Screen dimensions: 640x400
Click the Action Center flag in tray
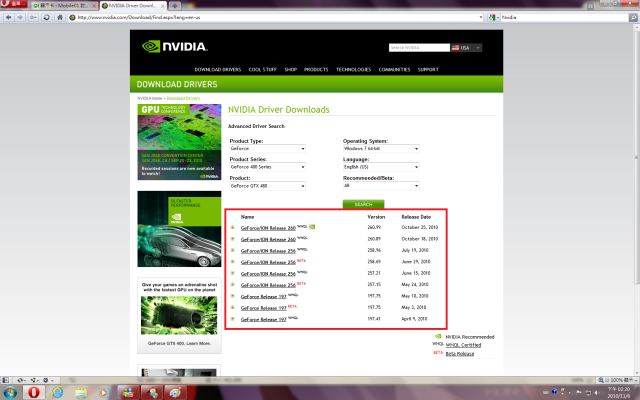pyautogui.click(x=578, y=392)
